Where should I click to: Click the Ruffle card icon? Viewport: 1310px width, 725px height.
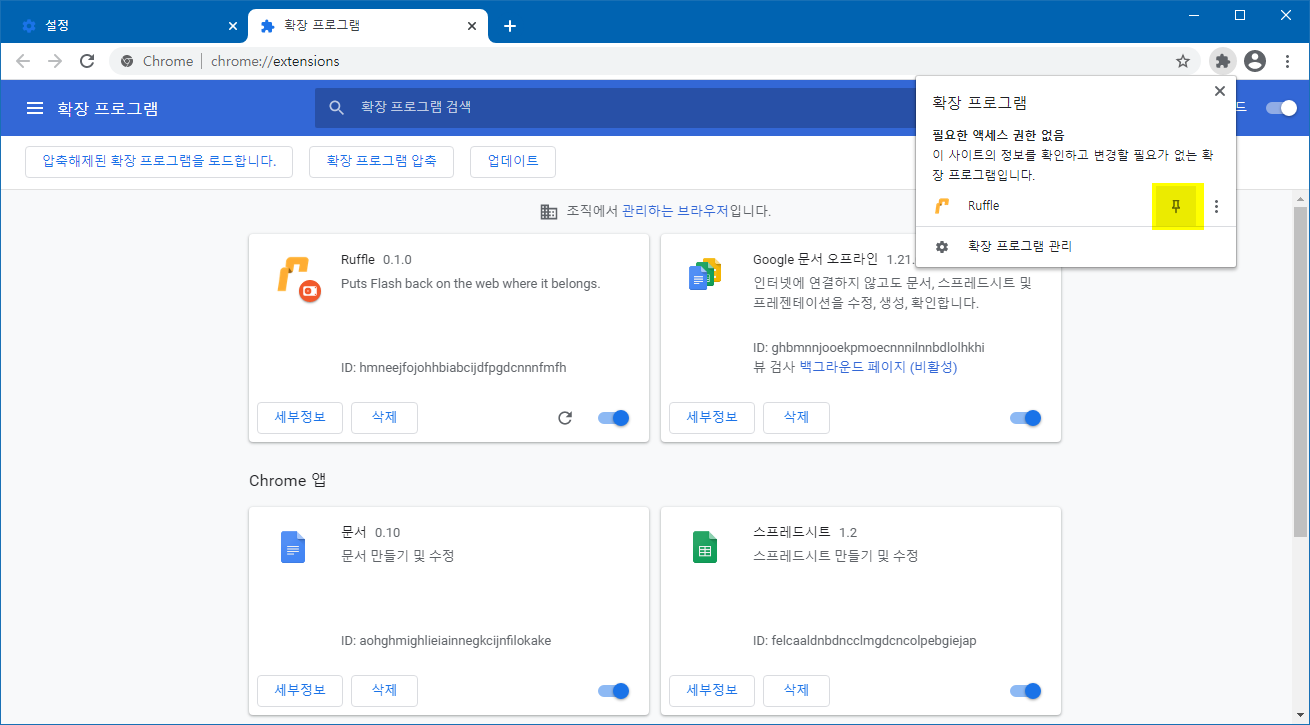[297, 279]
